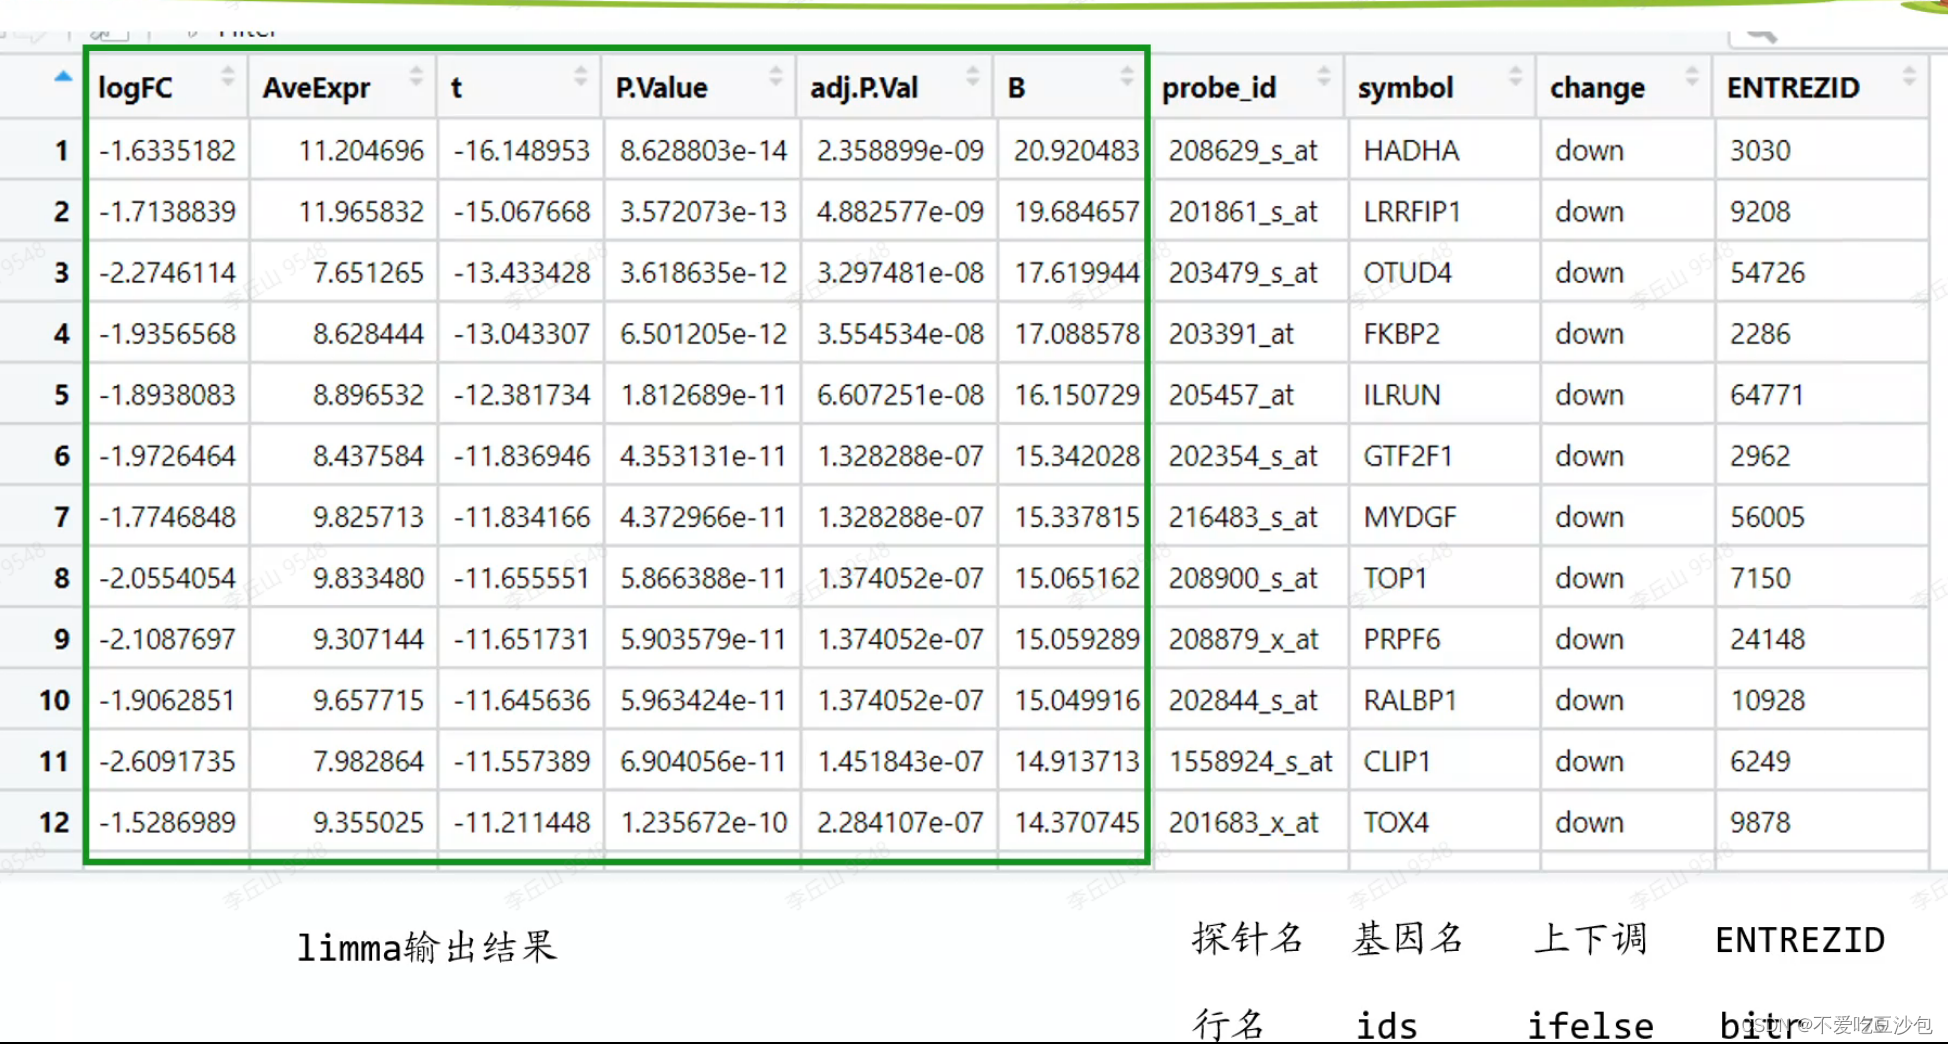Click t value -16.148953
Image resolution: width=1948 pixels, height=1044 pixels.
(x=521, y=151)
